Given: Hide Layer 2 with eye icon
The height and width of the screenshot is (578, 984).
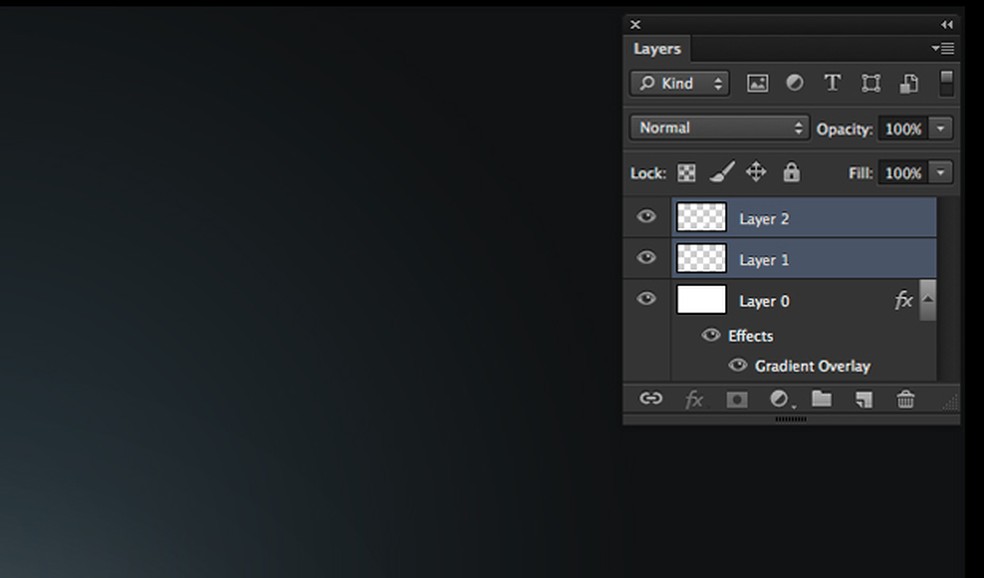Looking at the screenshot, I should (x=646, y=217).
